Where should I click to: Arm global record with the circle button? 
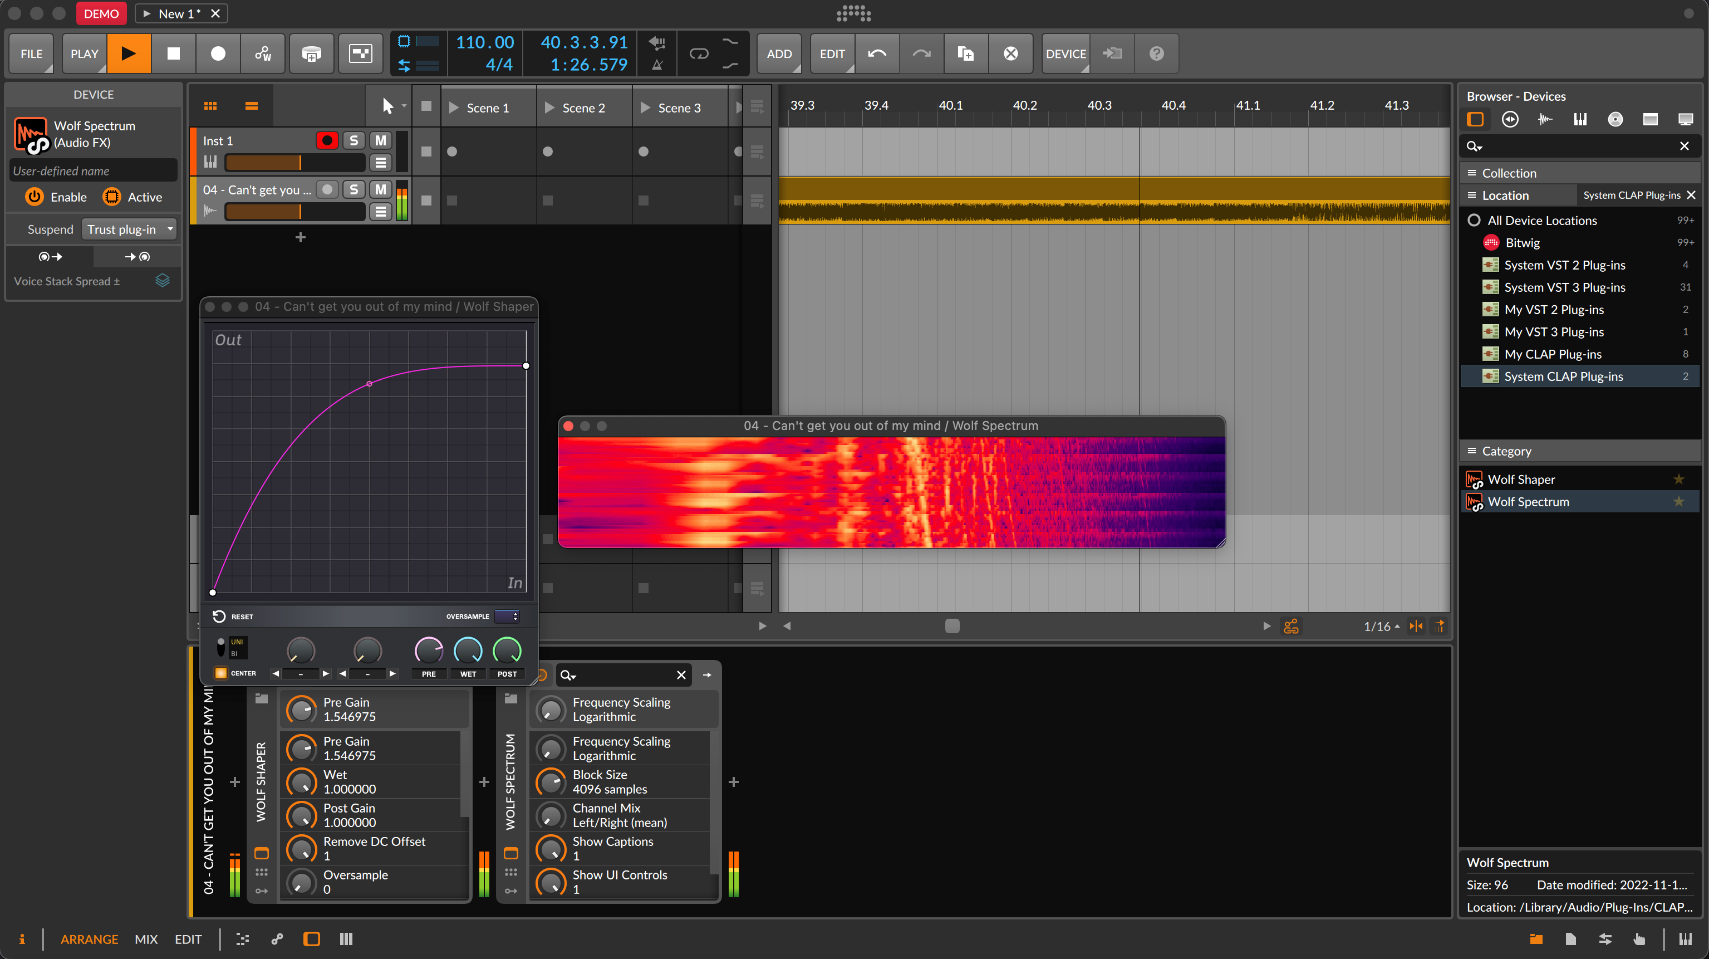218,54
